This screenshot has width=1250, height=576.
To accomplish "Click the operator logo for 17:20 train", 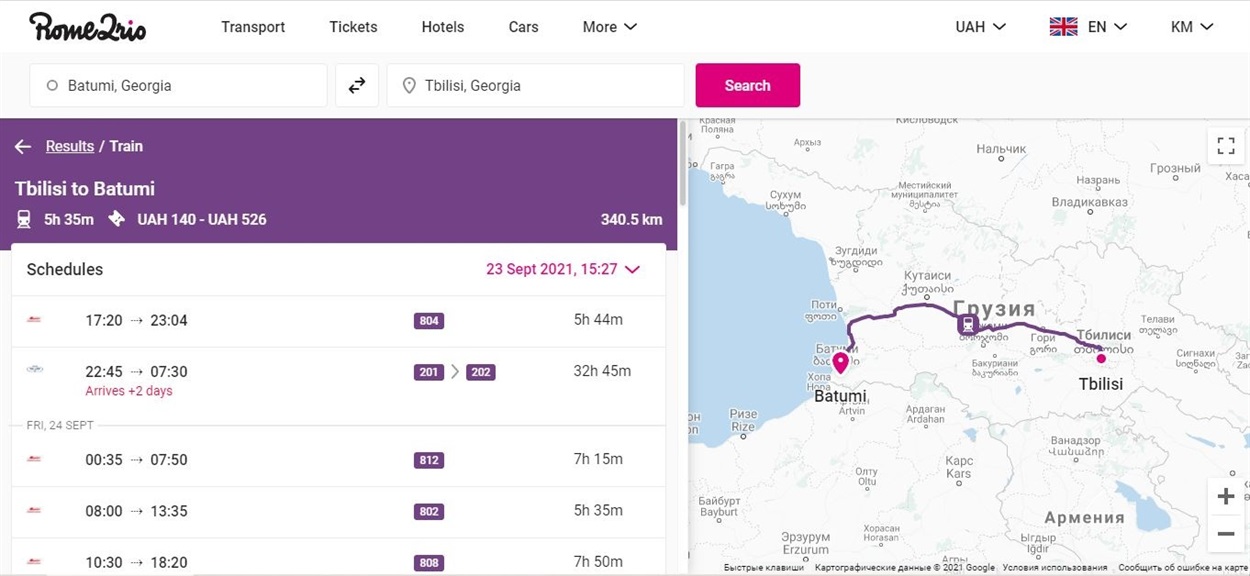I will 34,320.
